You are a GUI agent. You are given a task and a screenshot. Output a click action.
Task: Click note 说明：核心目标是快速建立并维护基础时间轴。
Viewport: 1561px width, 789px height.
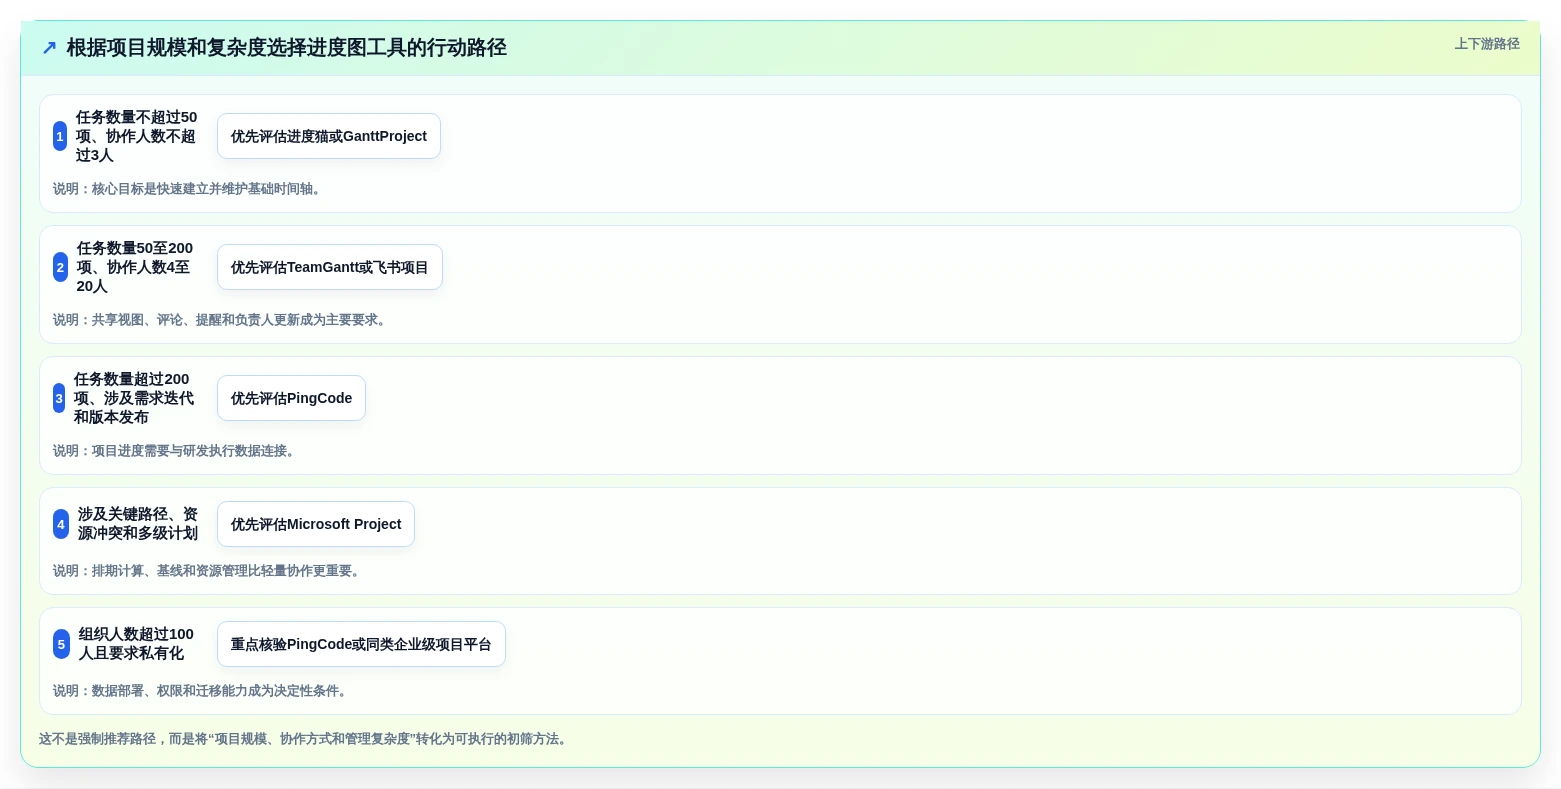point(189,189)
